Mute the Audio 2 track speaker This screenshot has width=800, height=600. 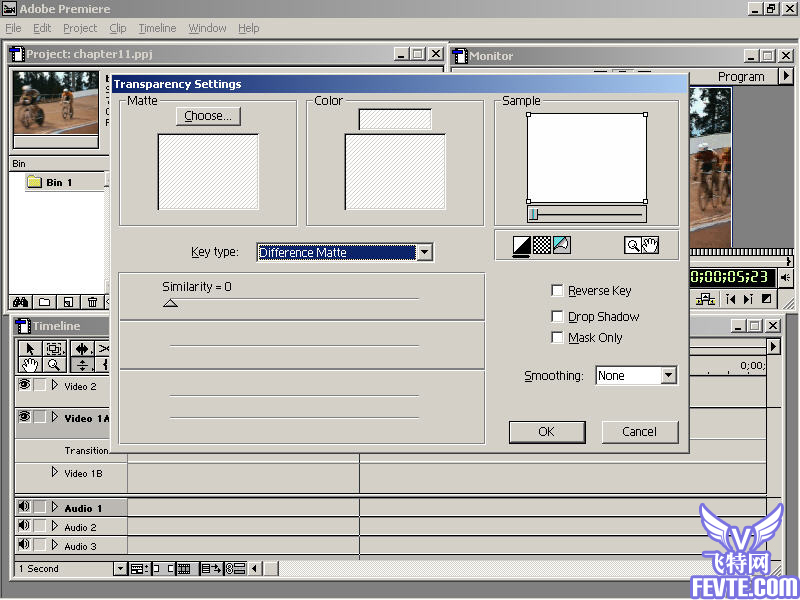[x=23, y=526]
